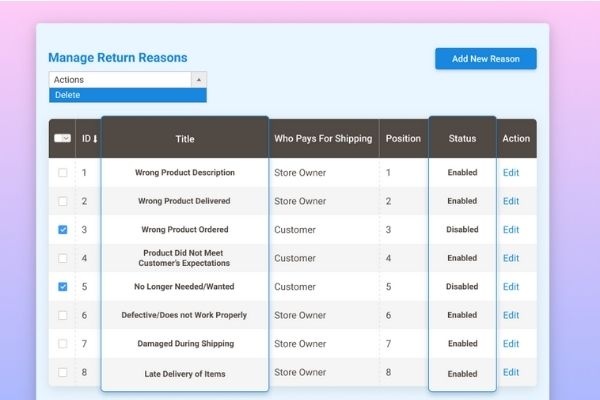Click the Disabled status of row 5
The image size is (600, 400).
click(462, 287)
